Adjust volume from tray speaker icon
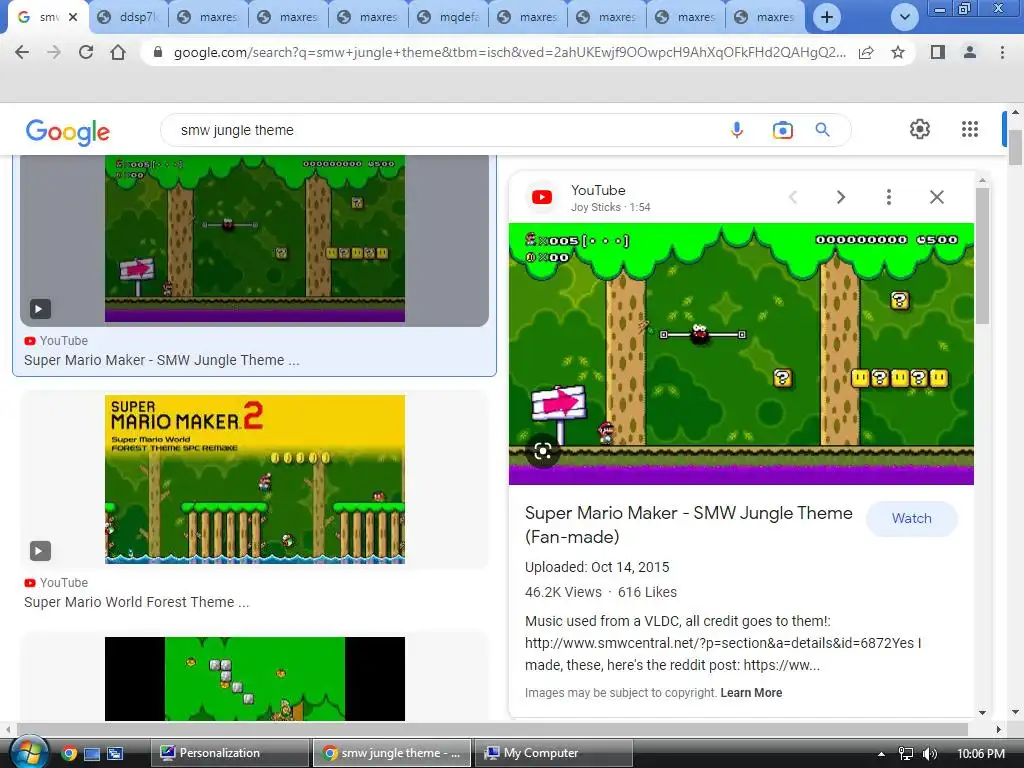1024x768 pixels. click(930, 754)
